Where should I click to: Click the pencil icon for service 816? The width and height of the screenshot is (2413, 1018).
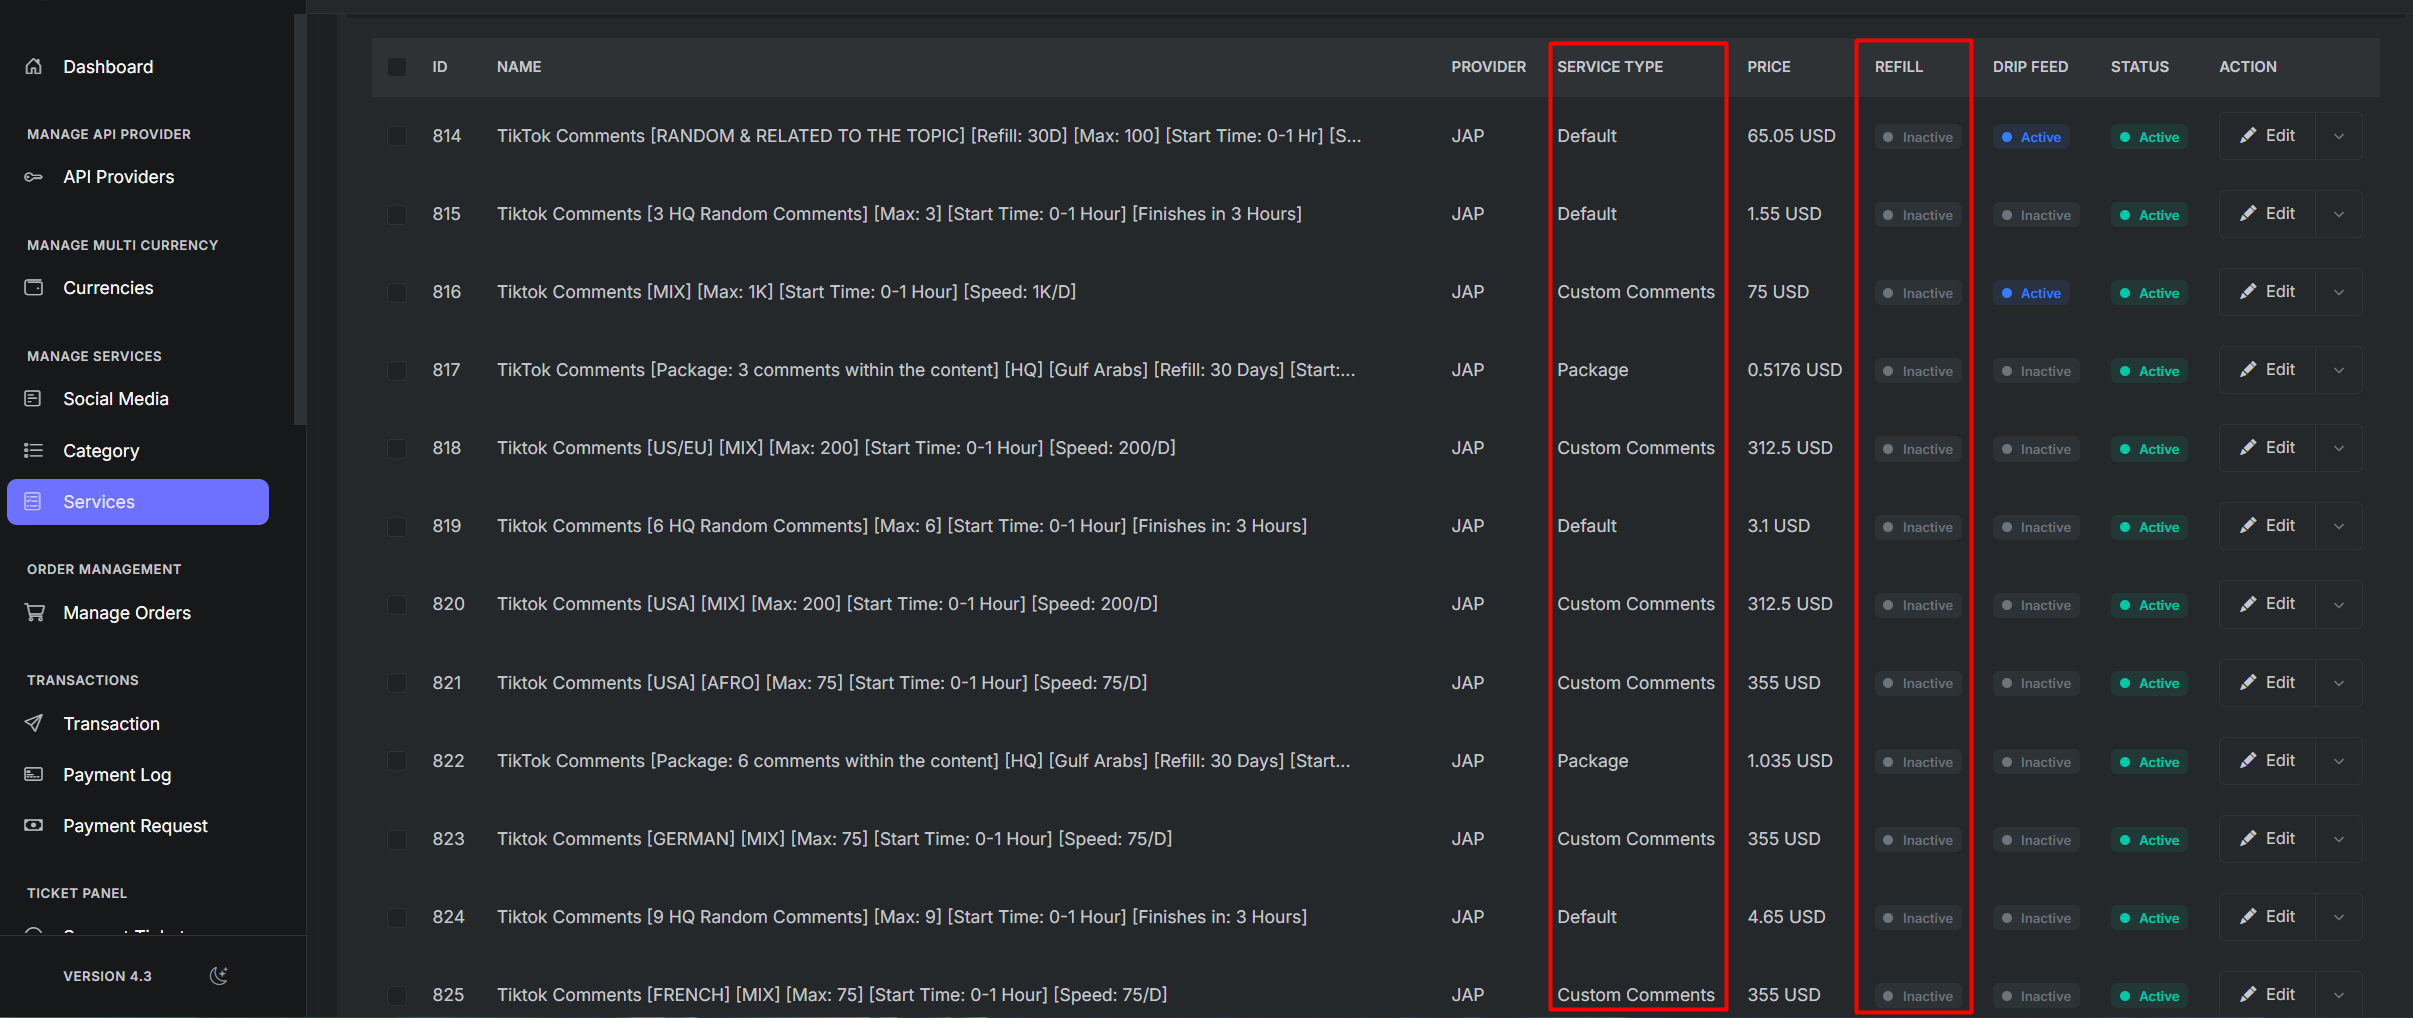point(2248,292)
